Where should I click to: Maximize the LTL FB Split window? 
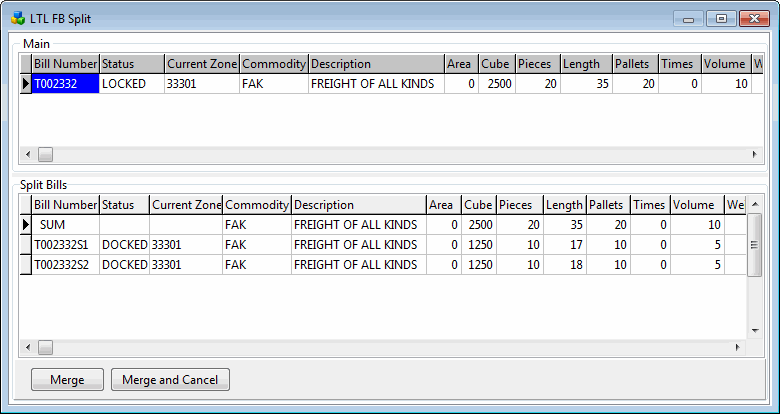[x=719, y=18]
